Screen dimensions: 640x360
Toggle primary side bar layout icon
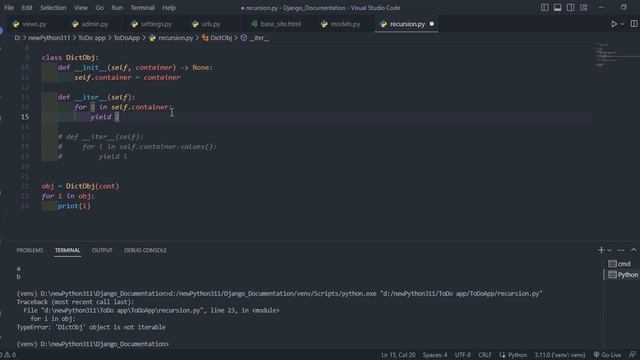click(x=544, y=7)
